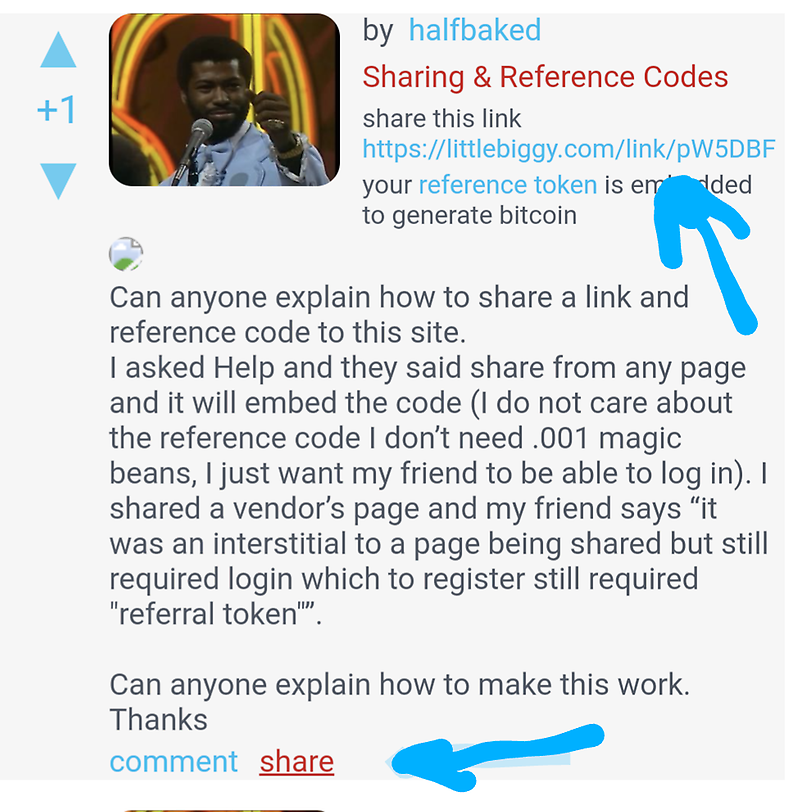Open the post thumbnail of the singer
800x812 pixels.
coord(224,99)
